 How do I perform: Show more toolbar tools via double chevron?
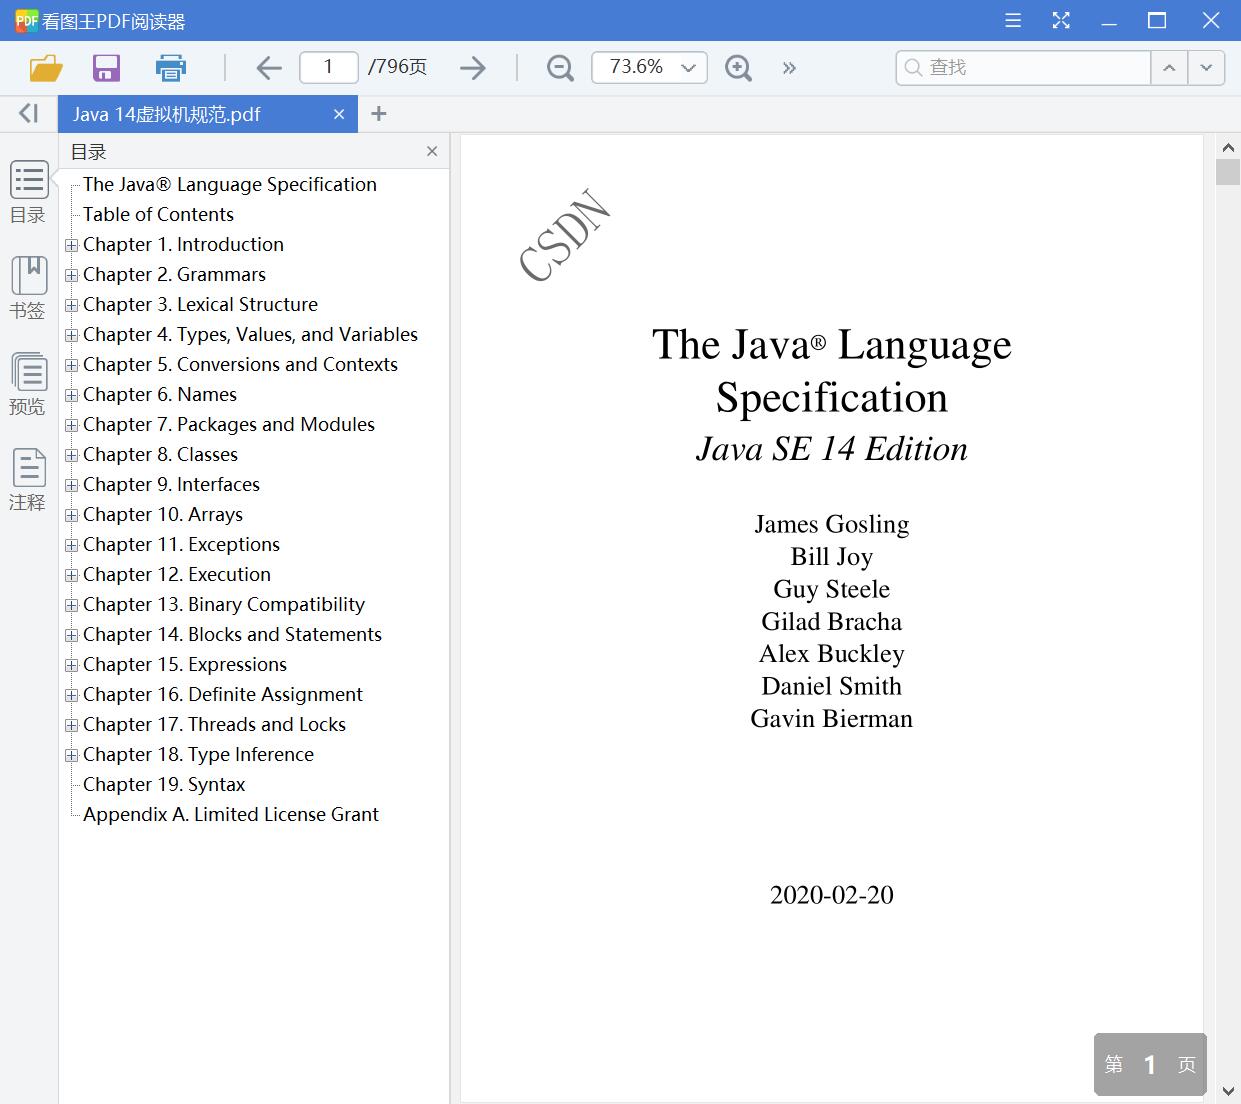[789, 68]
